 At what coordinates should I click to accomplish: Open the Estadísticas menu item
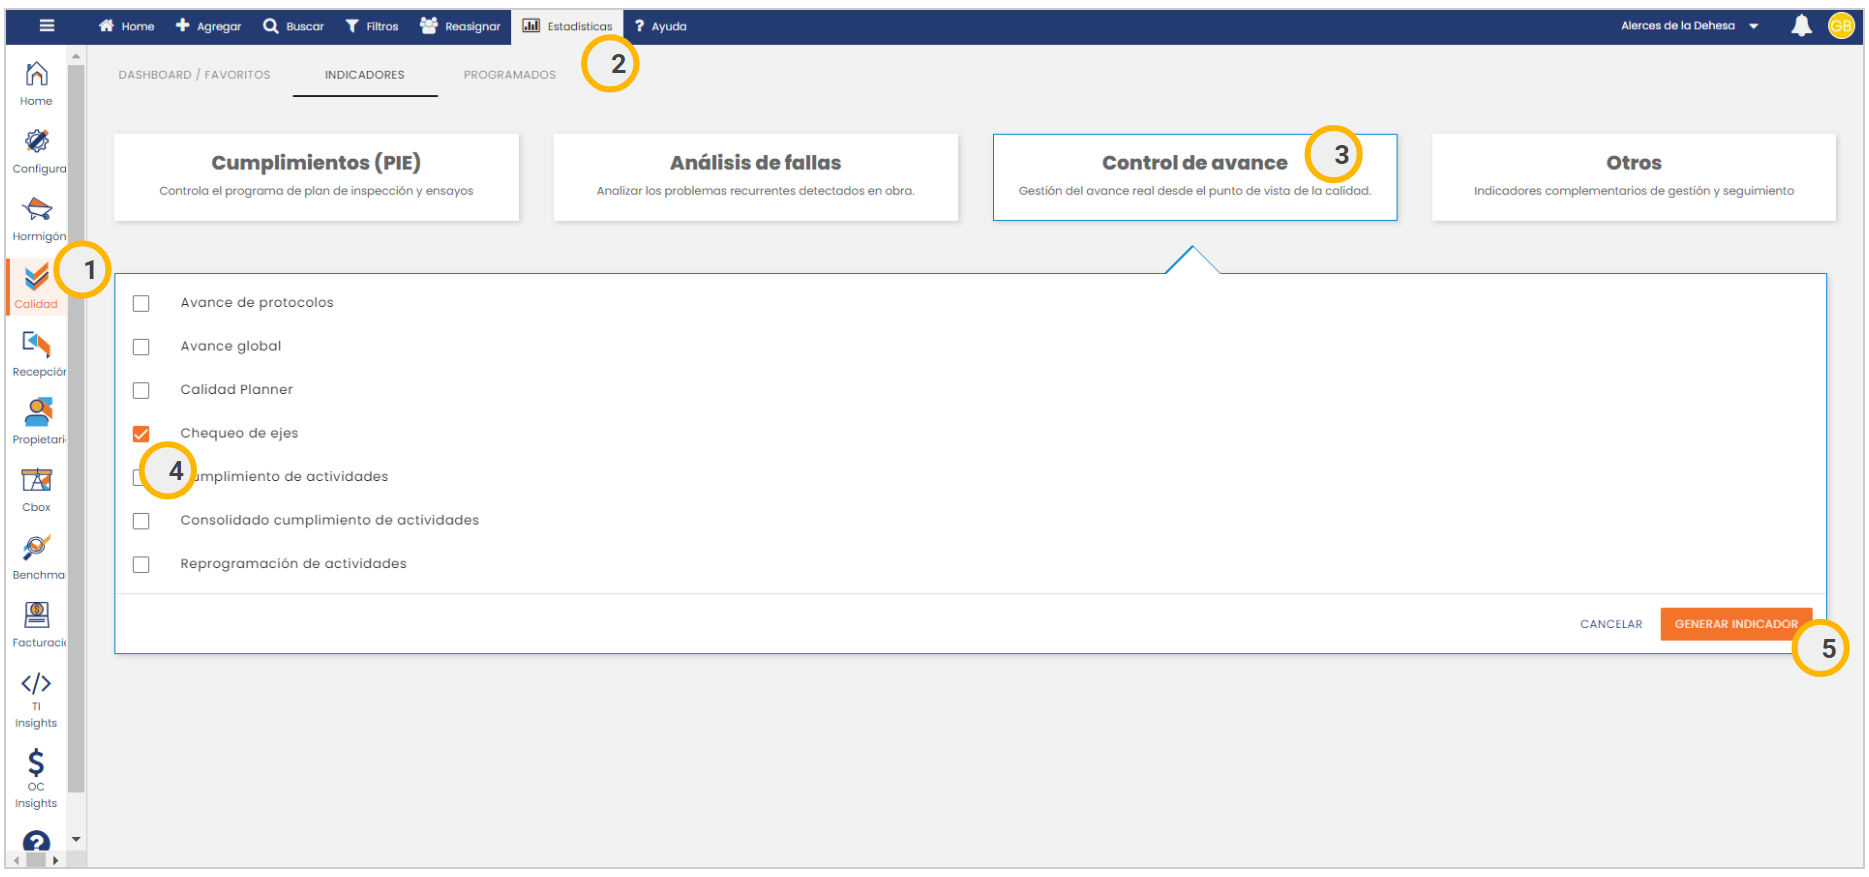pos(568,26)
